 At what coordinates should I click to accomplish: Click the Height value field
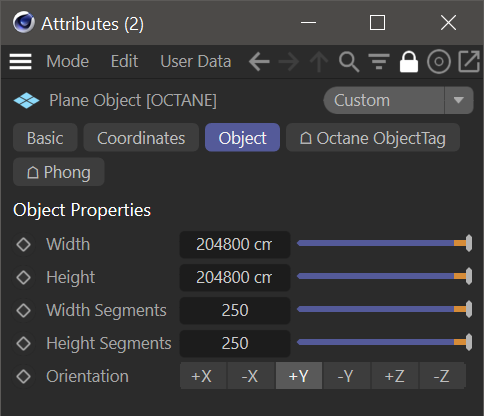pyautogui.click(x=235, y=277)
